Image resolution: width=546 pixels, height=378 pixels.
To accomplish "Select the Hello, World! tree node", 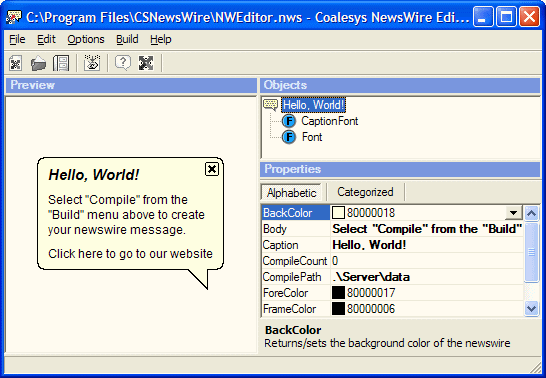I will [313, 105].
